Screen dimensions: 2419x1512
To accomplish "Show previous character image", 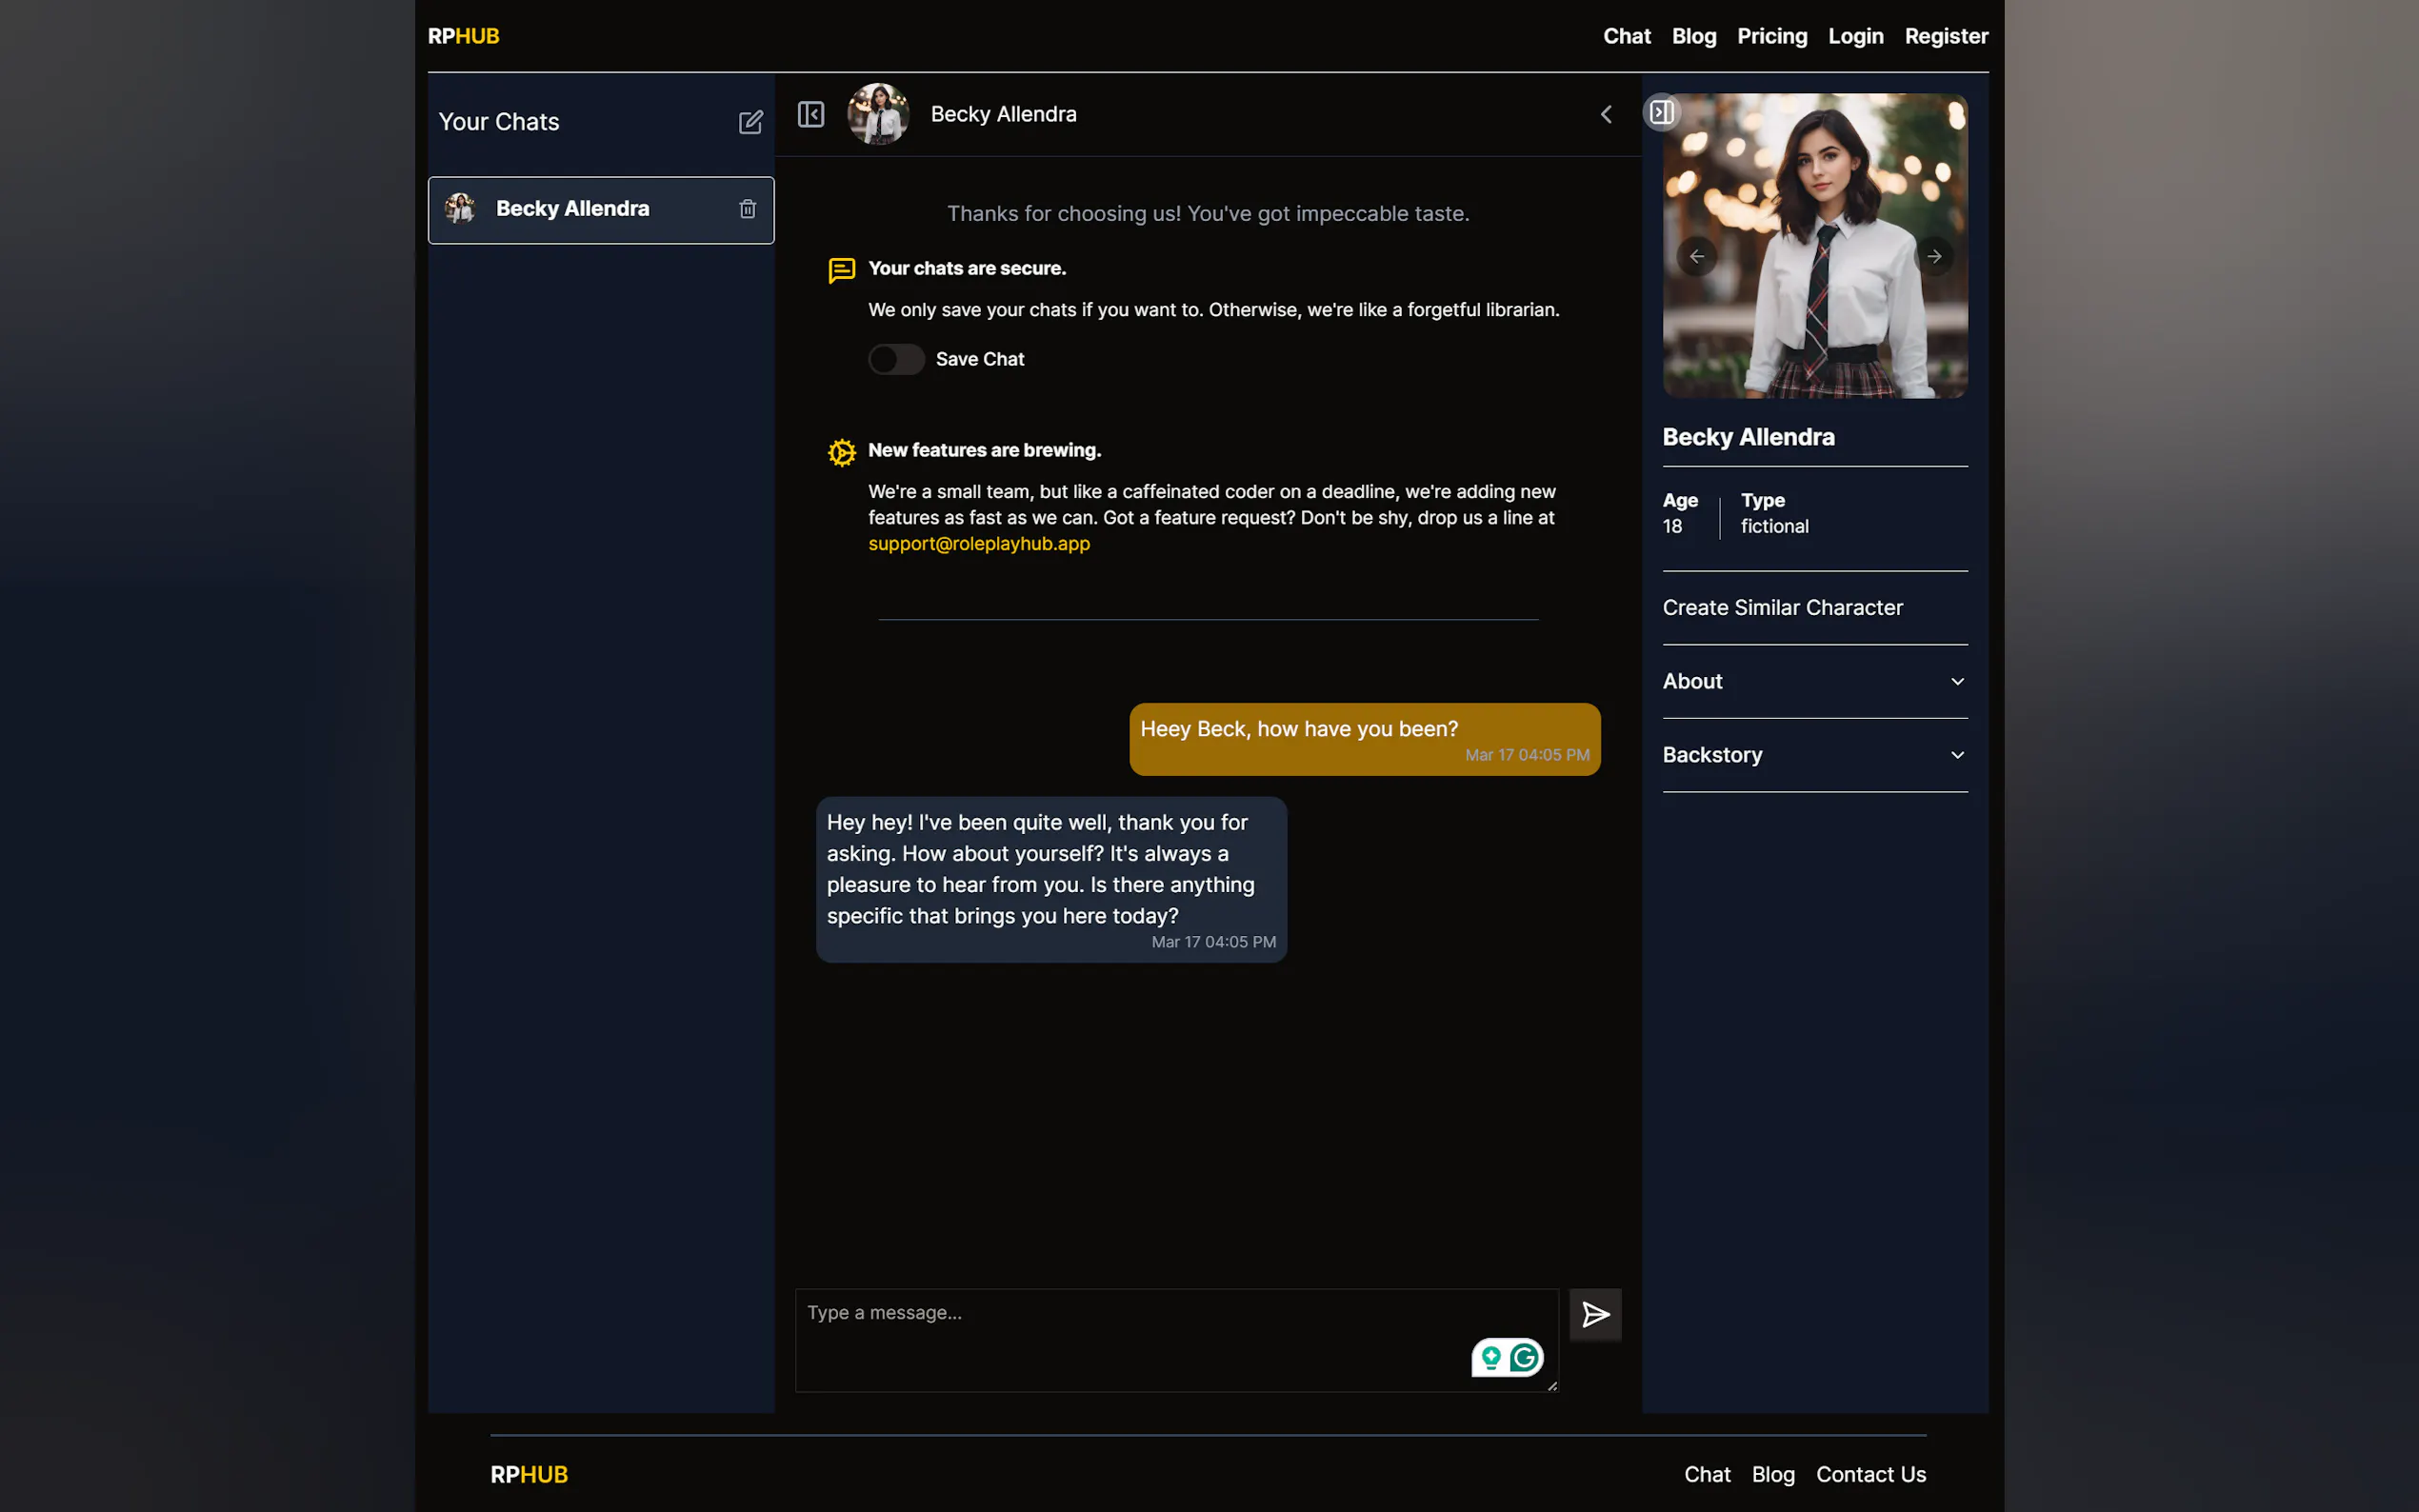I will point(1696,257).
